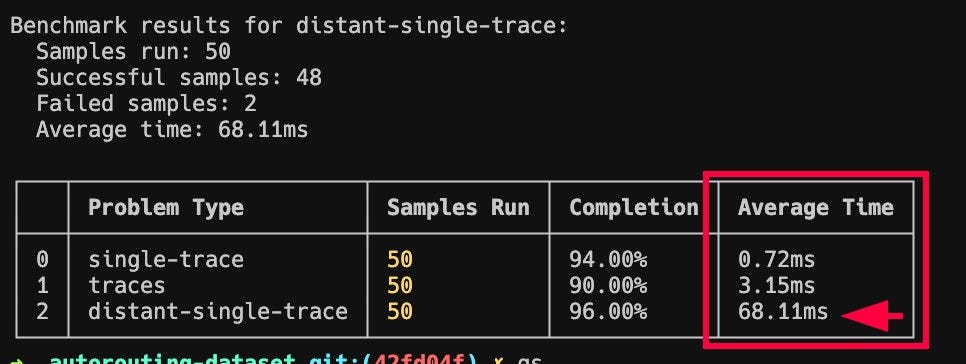This screenshot has height=364, width=966.
Task: Click the 'Average Time' column header
Action: [816, 208]
